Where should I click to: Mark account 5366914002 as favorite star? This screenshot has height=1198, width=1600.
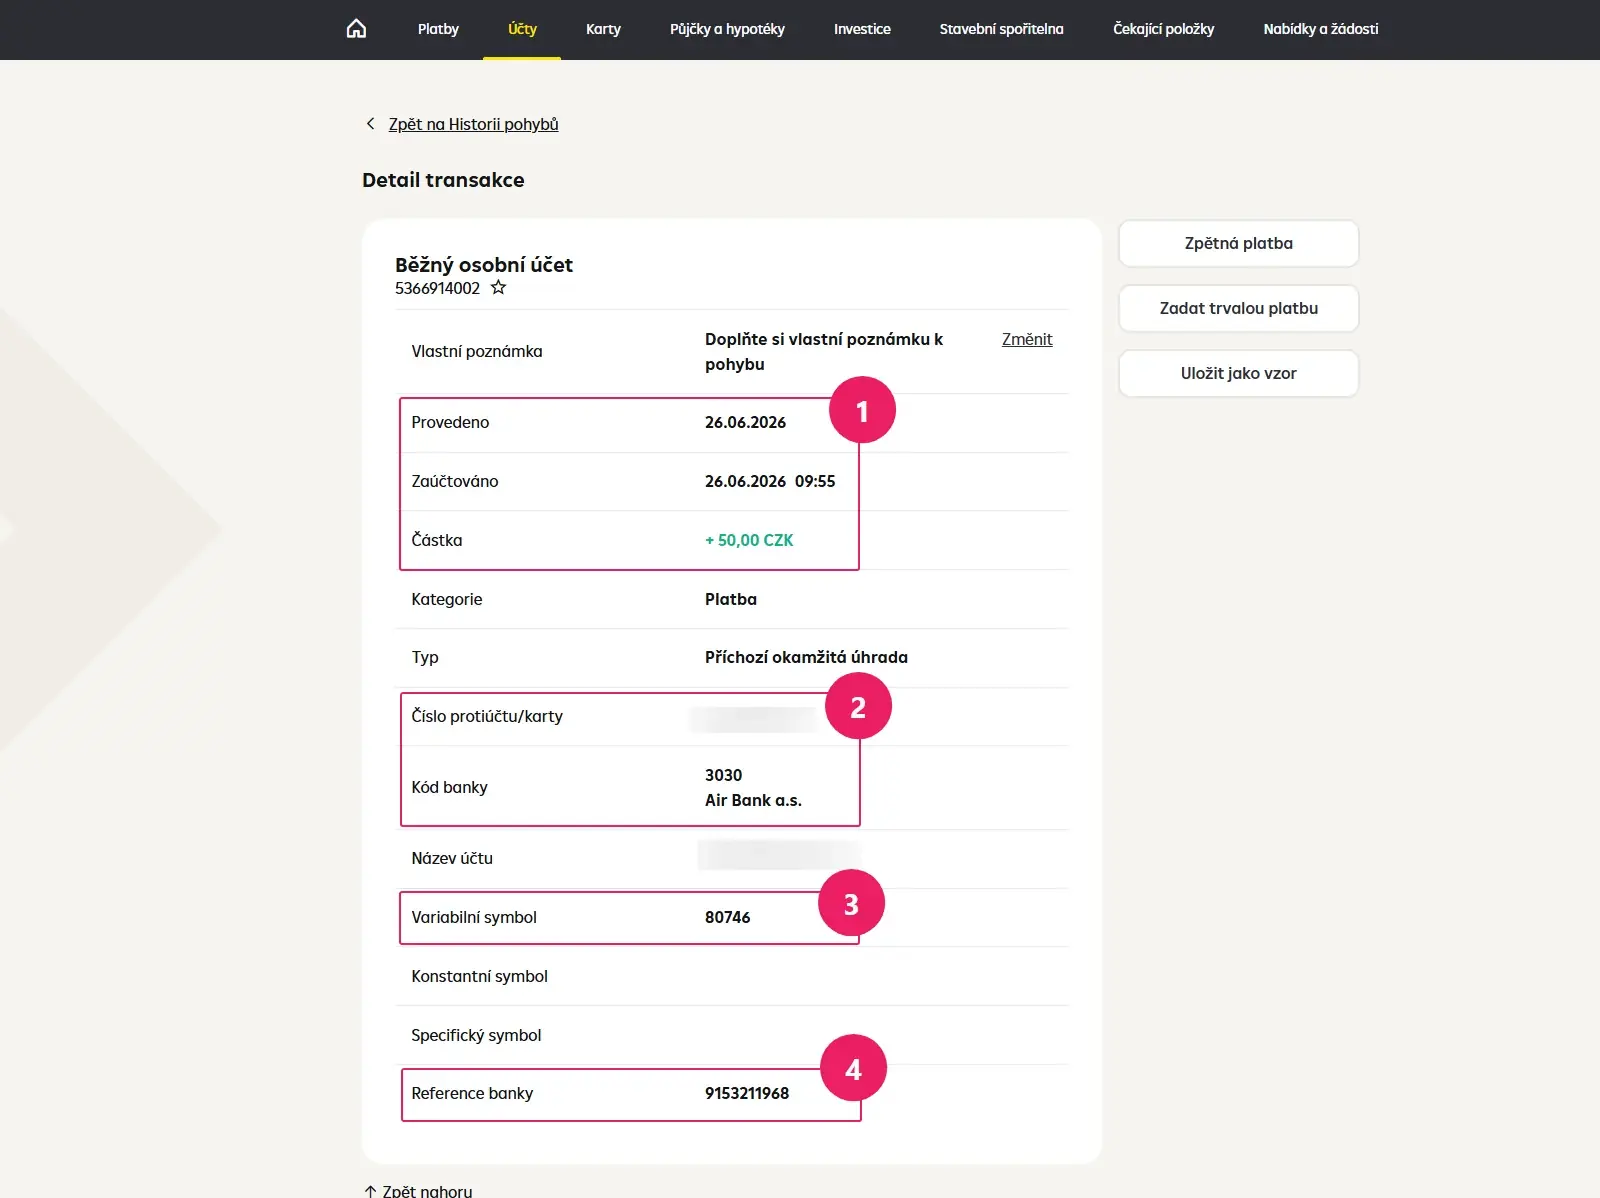pos(498,288)
